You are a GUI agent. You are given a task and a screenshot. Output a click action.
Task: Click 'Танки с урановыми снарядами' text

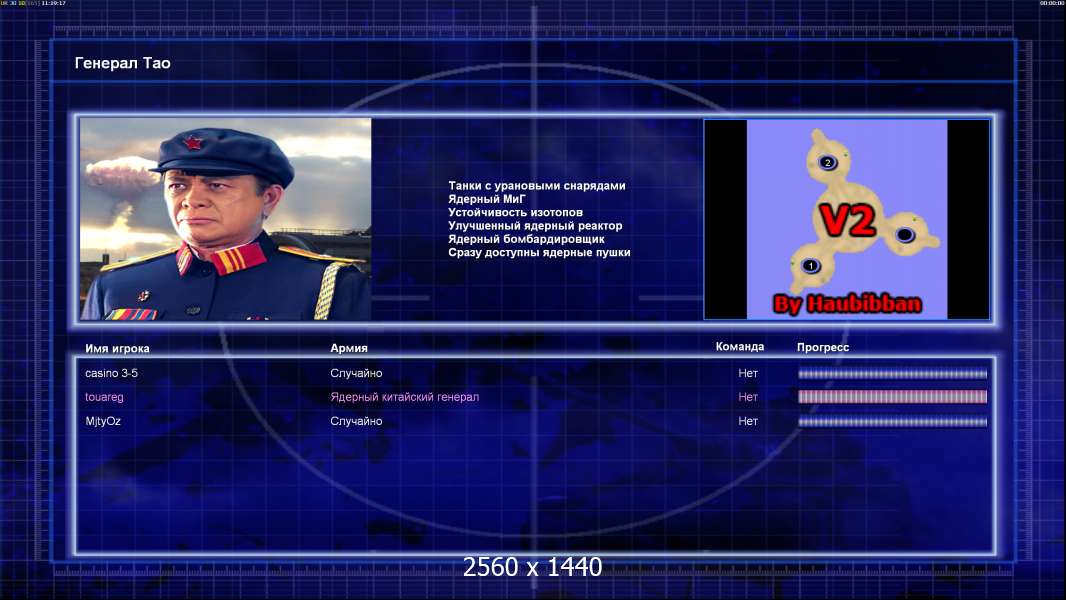[x=536, y=186]
